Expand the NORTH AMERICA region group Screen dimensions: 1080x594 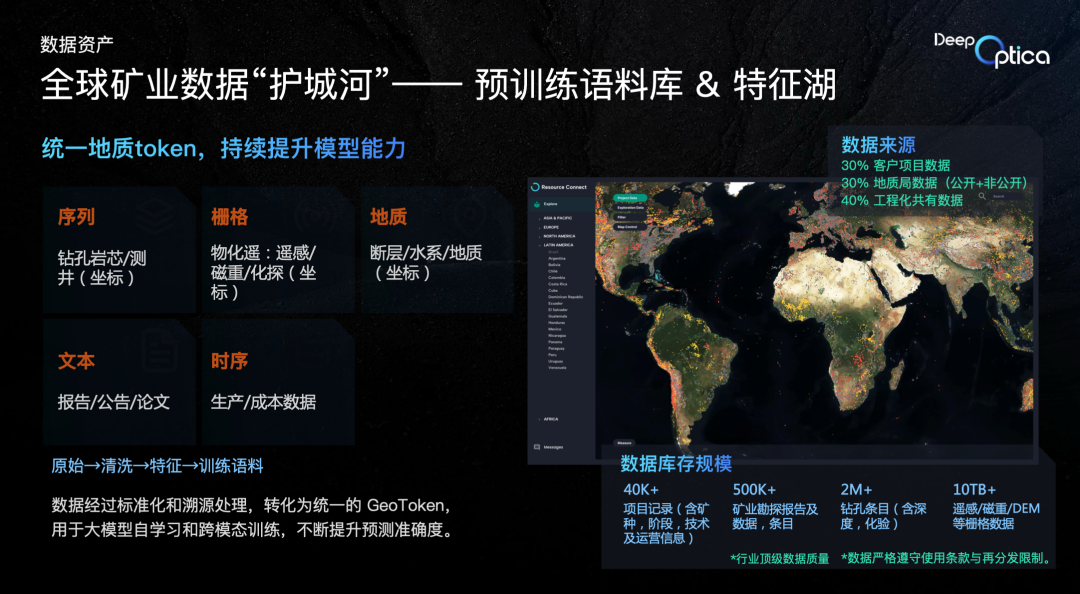tap(560, 236)
